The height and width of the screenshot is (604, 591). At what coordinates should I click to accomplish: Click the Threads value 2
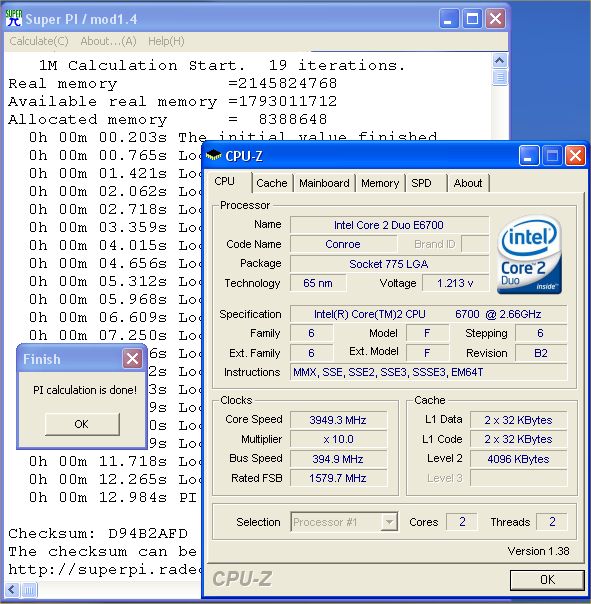tap(552, 522)
